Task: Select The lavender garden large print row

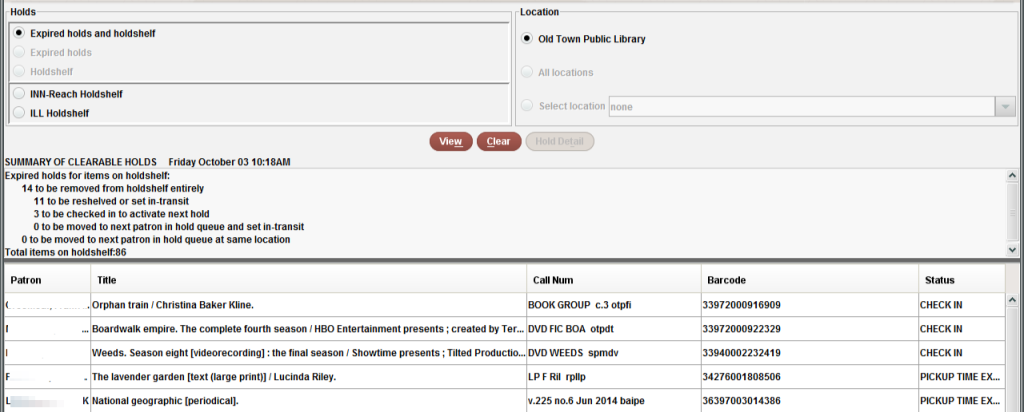Action: click(x=306, y=377)
